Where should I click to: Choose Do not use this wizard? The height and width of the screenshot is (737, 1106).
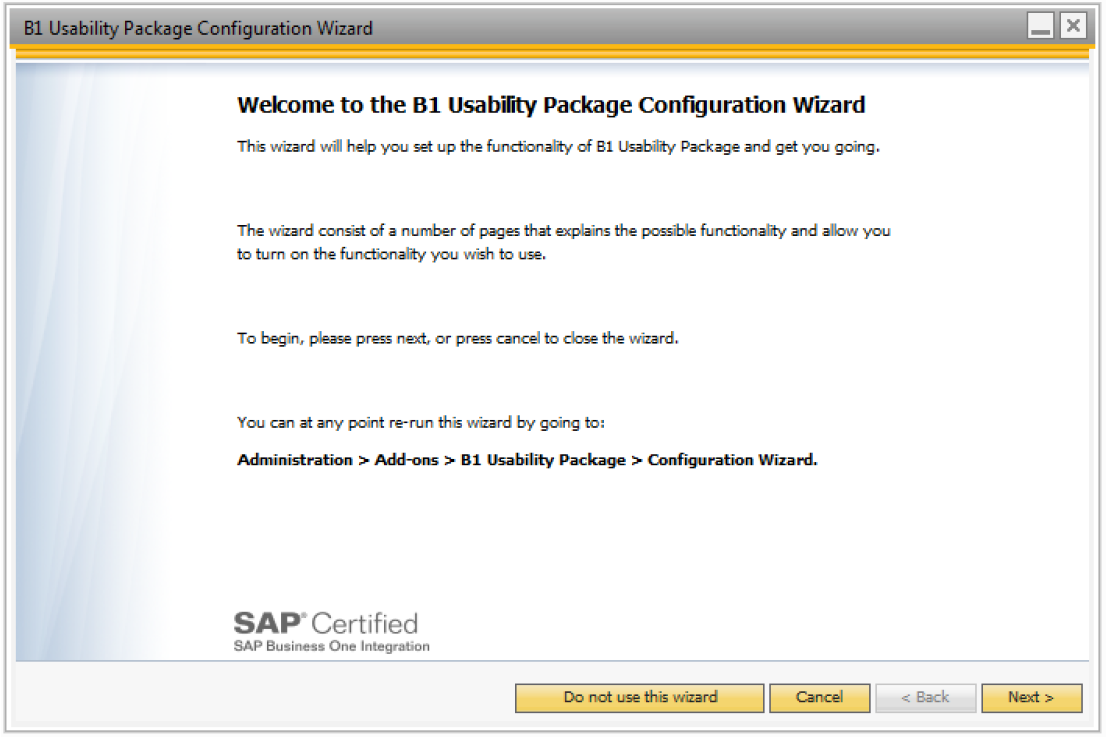[x=640, y=698]
